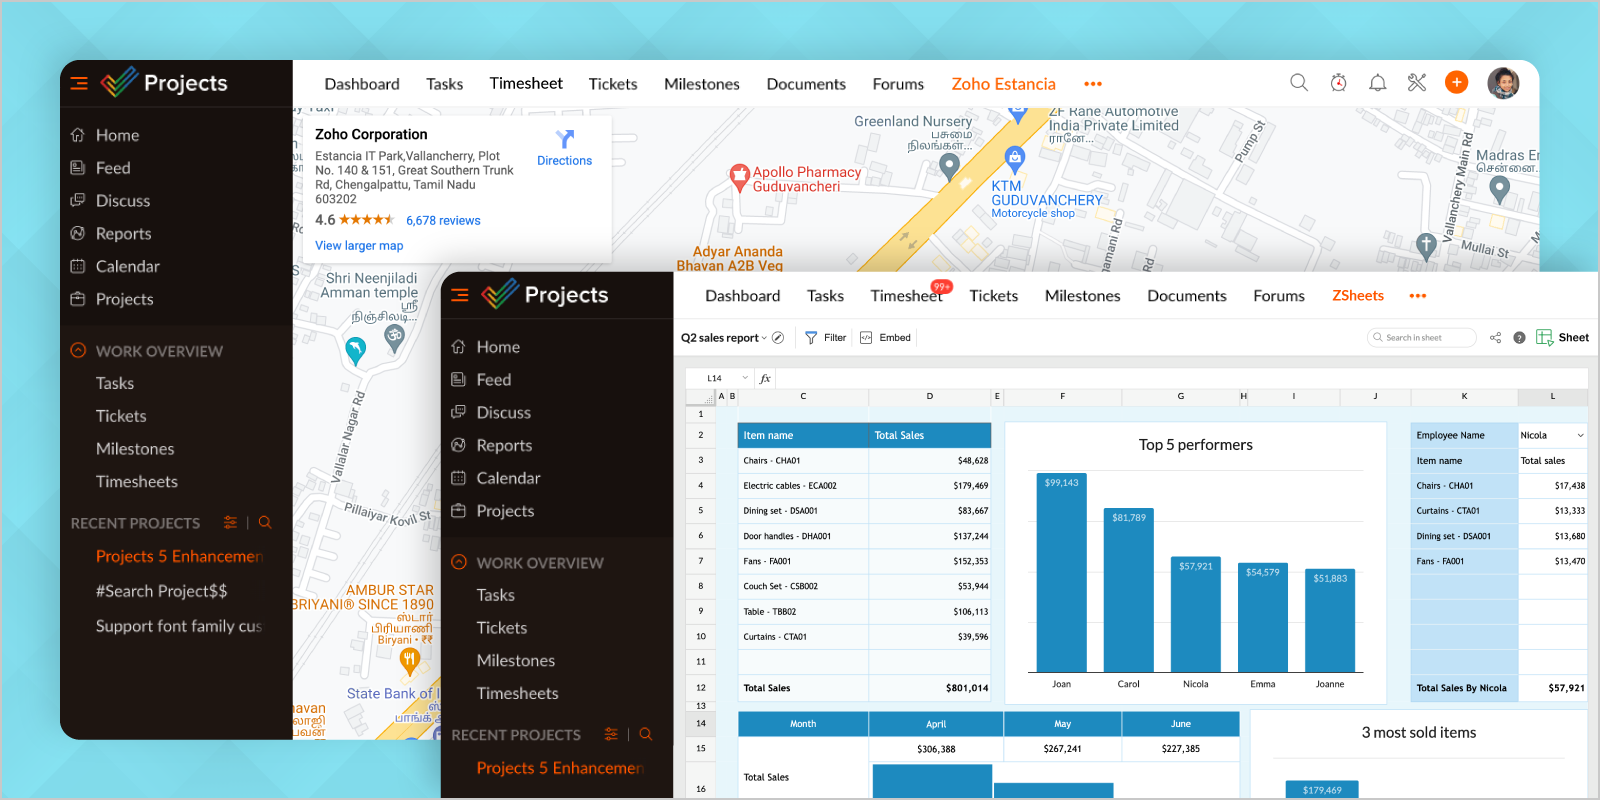Click KTM Guduvanchery map pin
Screen dimensions: 1600x800
pyautogui.click(x=1015, y=158)
